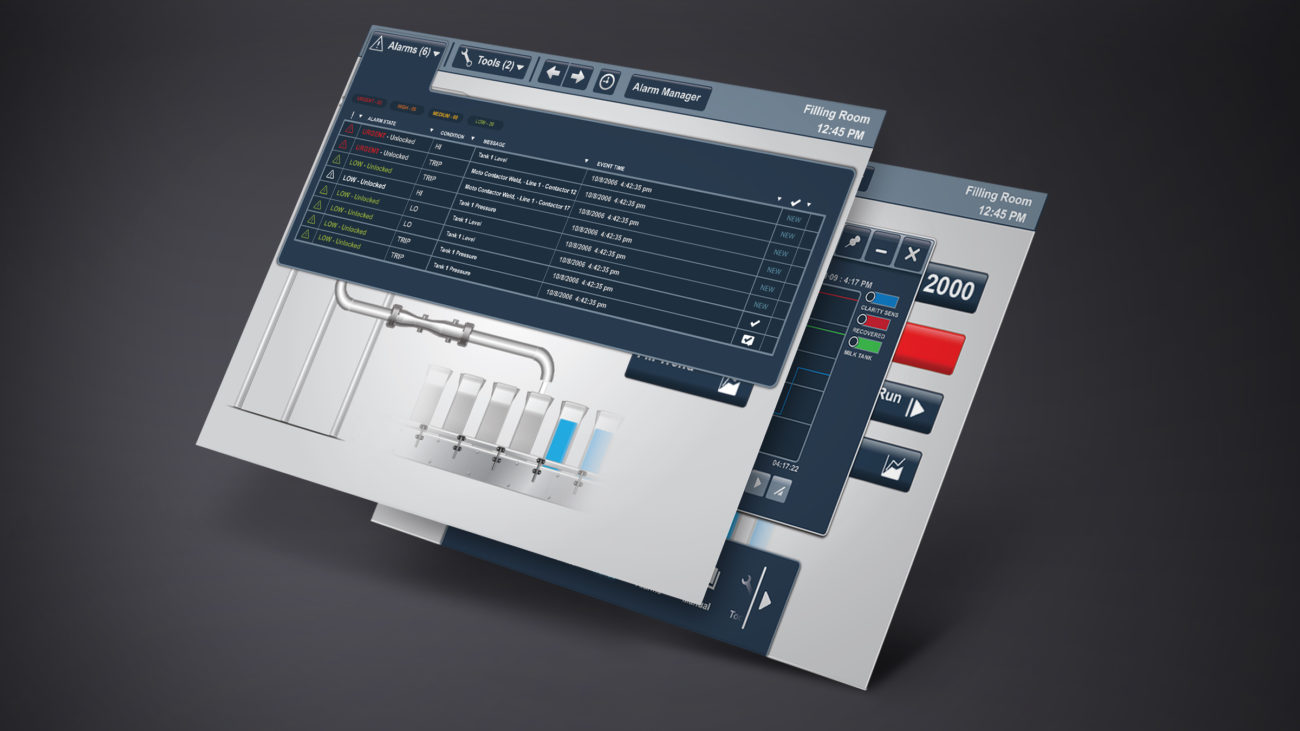Click the pen annotation icon below the trend chart
The image size is (1300, 731).
pyautogui.click(x=779, y=491)
